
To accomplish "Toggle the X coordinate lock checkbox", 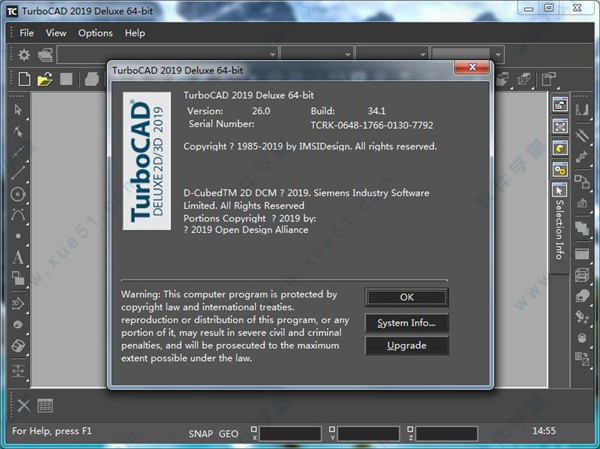I will click(x=254, y=429).
